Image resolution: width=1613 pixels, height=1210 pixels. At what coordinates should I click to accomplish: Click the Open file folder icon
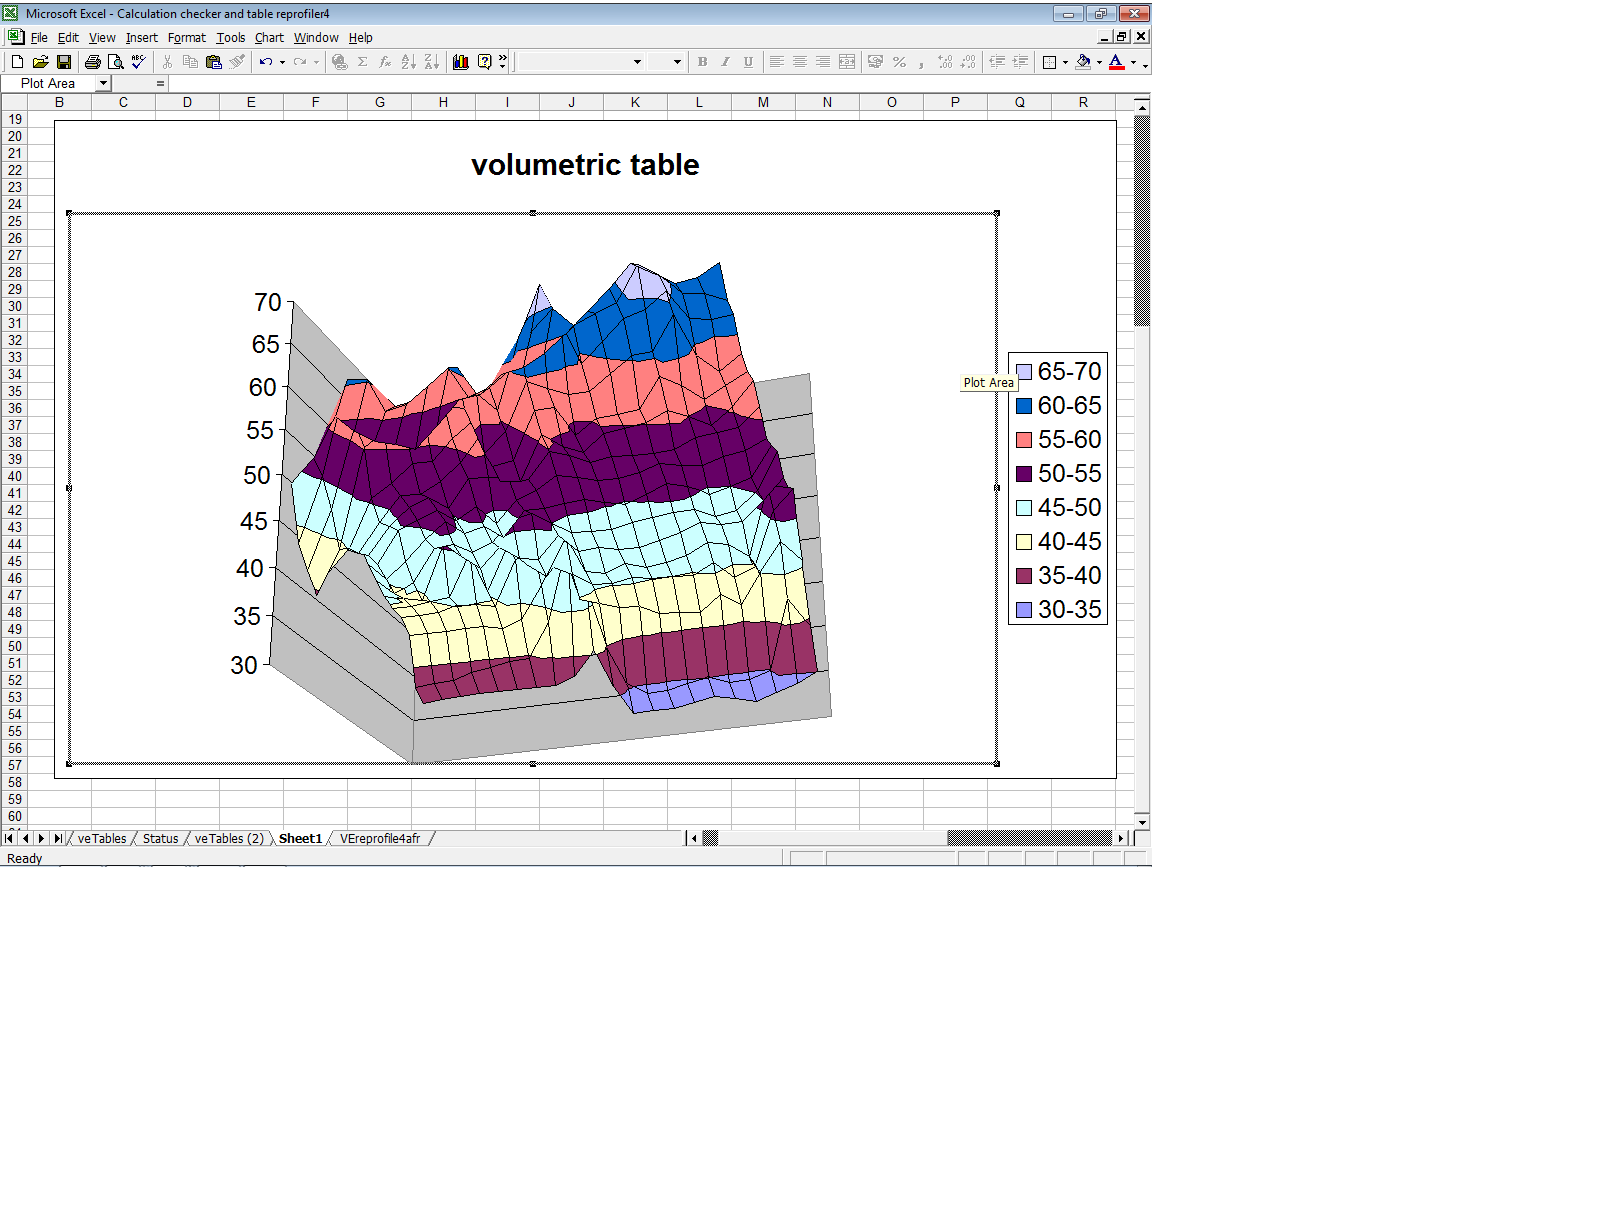pos(40,62)
